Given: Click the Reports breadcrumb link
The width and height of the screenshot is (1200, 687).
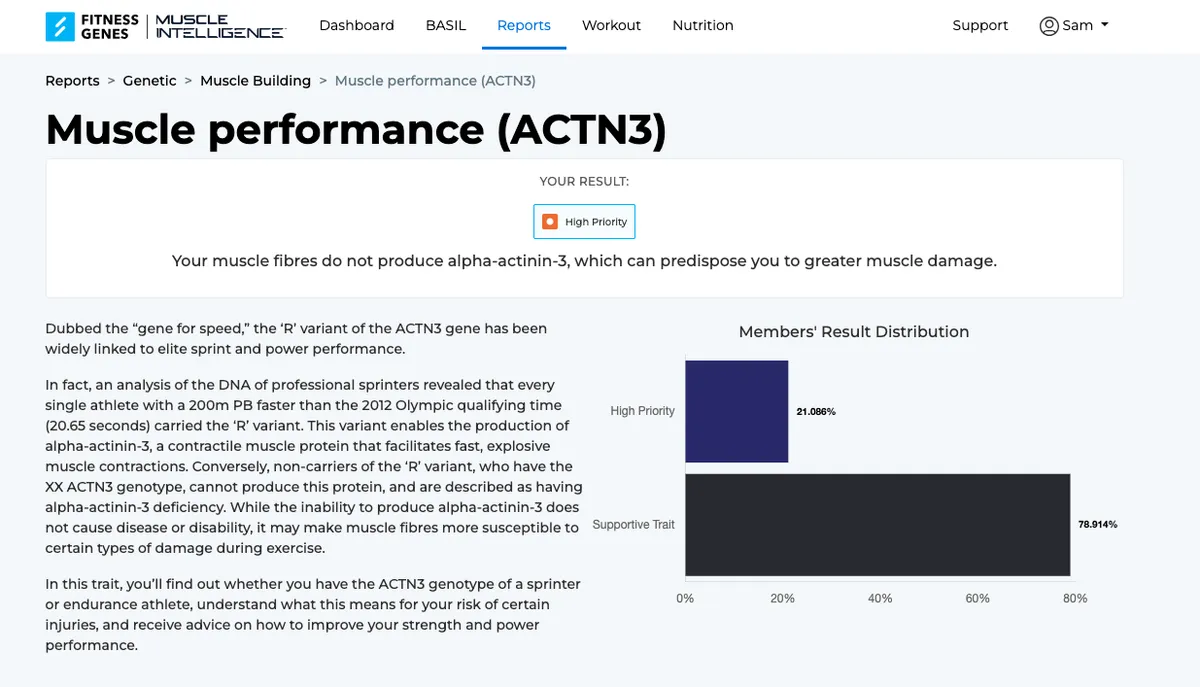Looking at the screenshot, I should pos(72,81).
